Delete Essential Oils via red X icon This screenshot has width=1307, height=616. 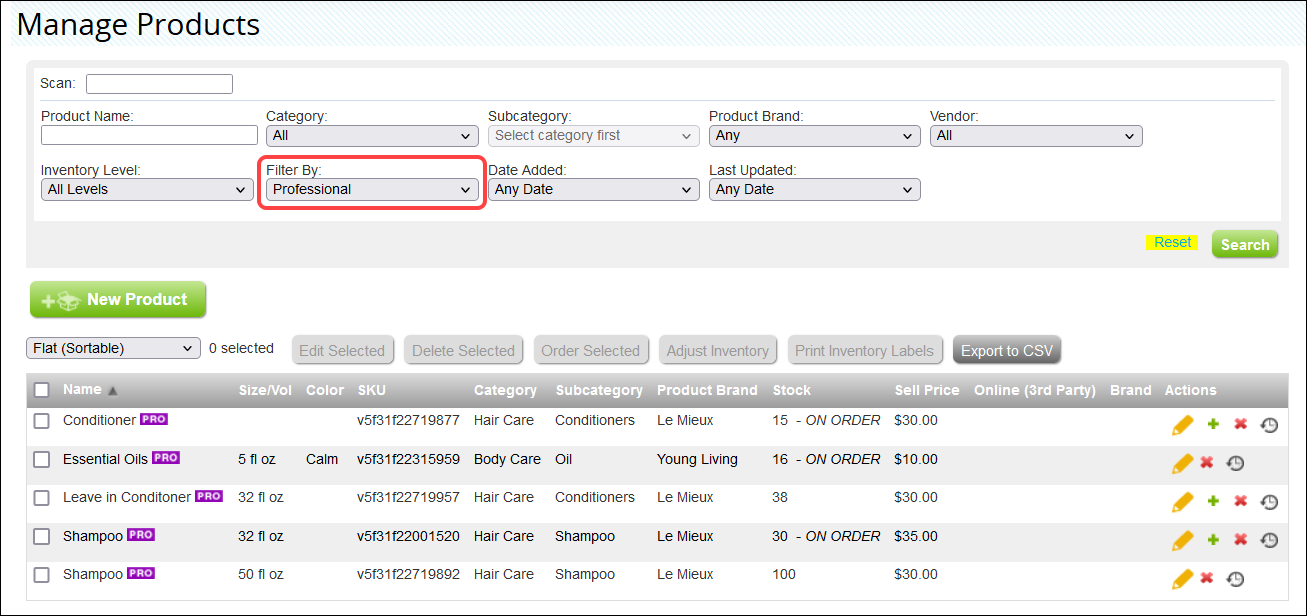[1206, 462]
